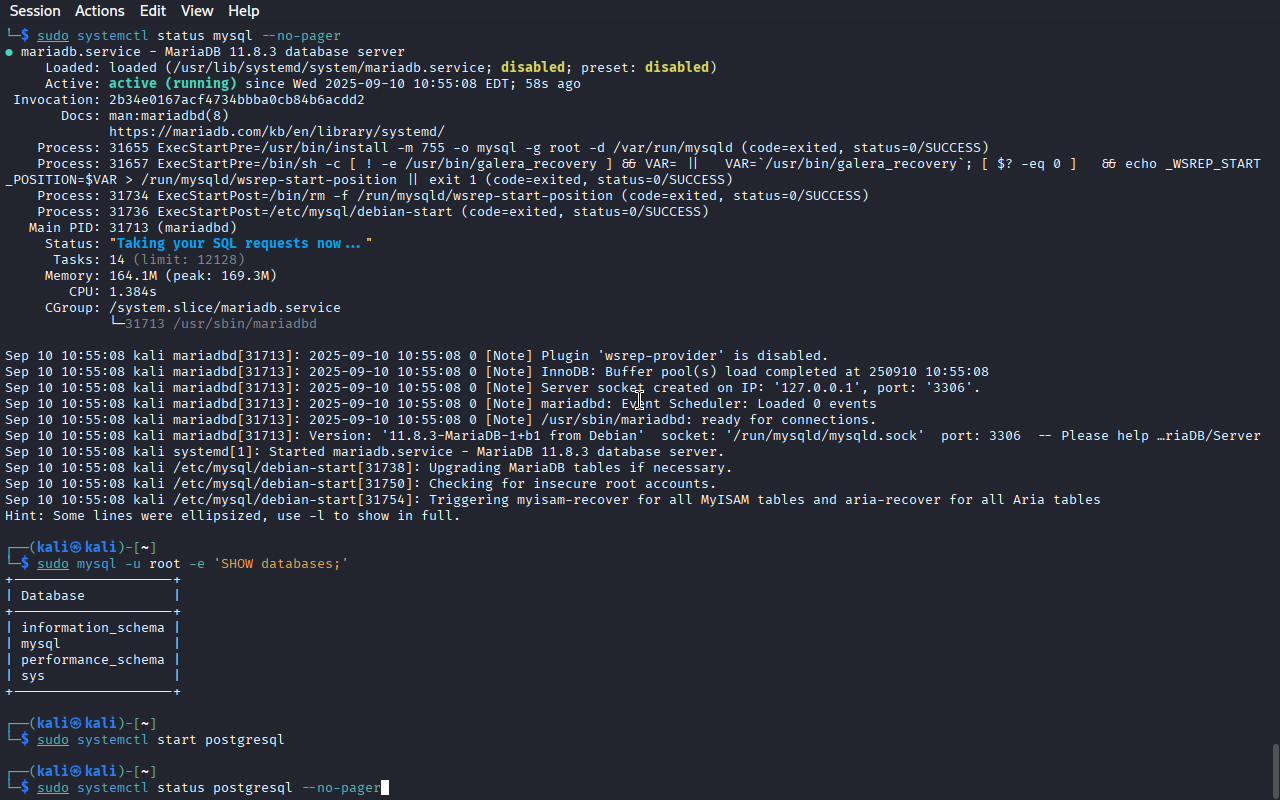Screen dimensions: 1280x800
Task: Open the Edit menu
Action: 153,11
